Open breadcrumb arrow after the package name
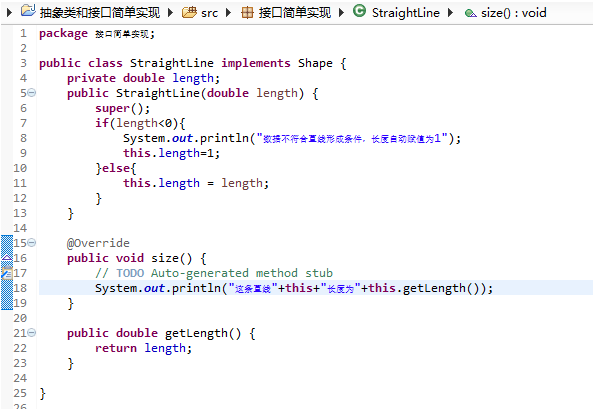The width and height of the screenshot is (593, 409). coord(341,13)
